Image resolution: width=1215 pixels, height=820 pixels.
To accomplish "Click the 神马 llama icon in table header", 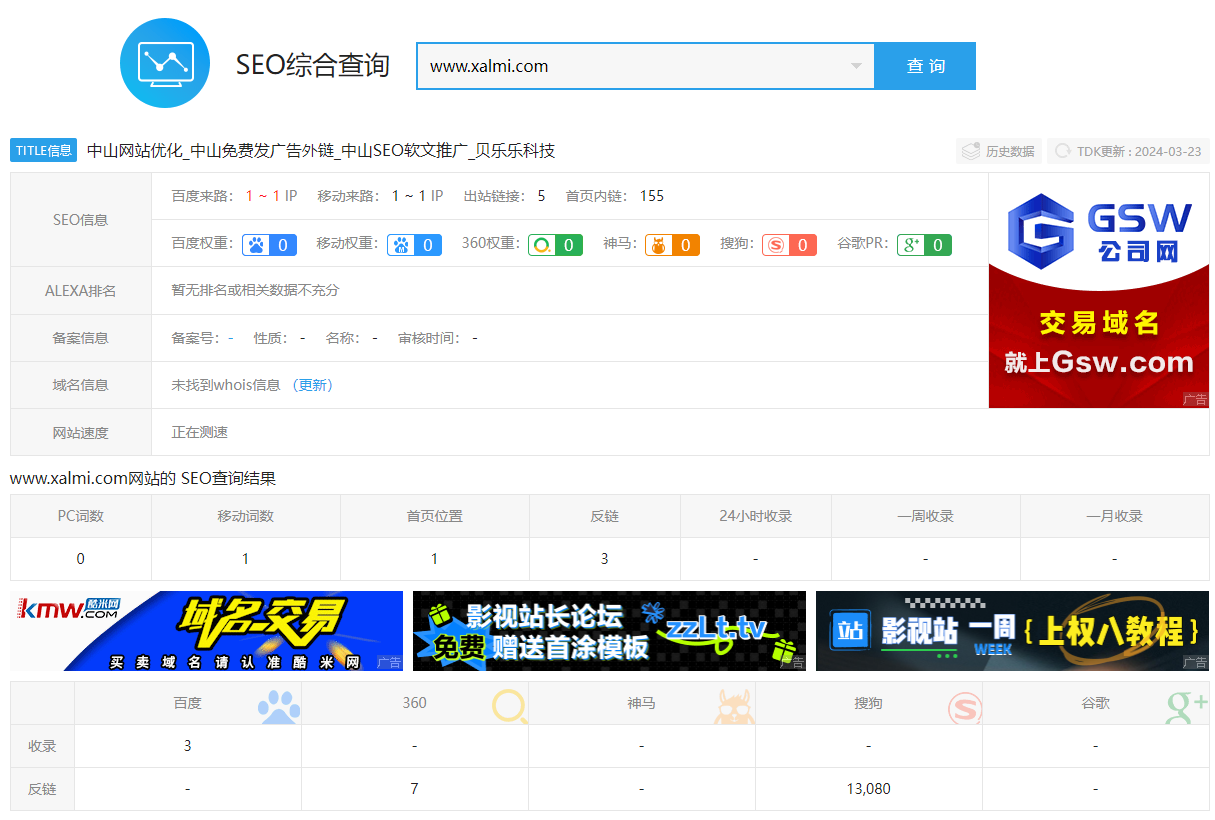I will tap(734, 706).
